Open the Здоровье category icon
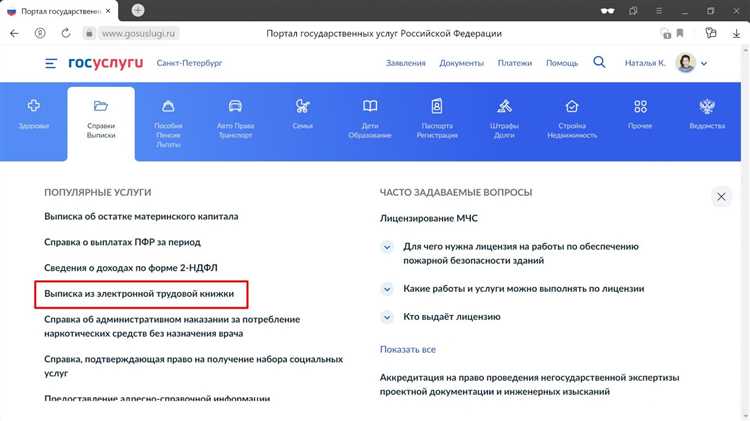This screenshot has width=750, height=421. (x=33, y=106)
